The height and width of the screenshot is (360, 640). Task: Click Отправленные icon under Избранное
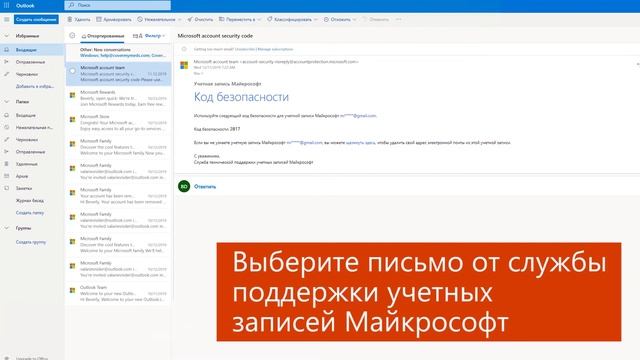tap(7, 62)
